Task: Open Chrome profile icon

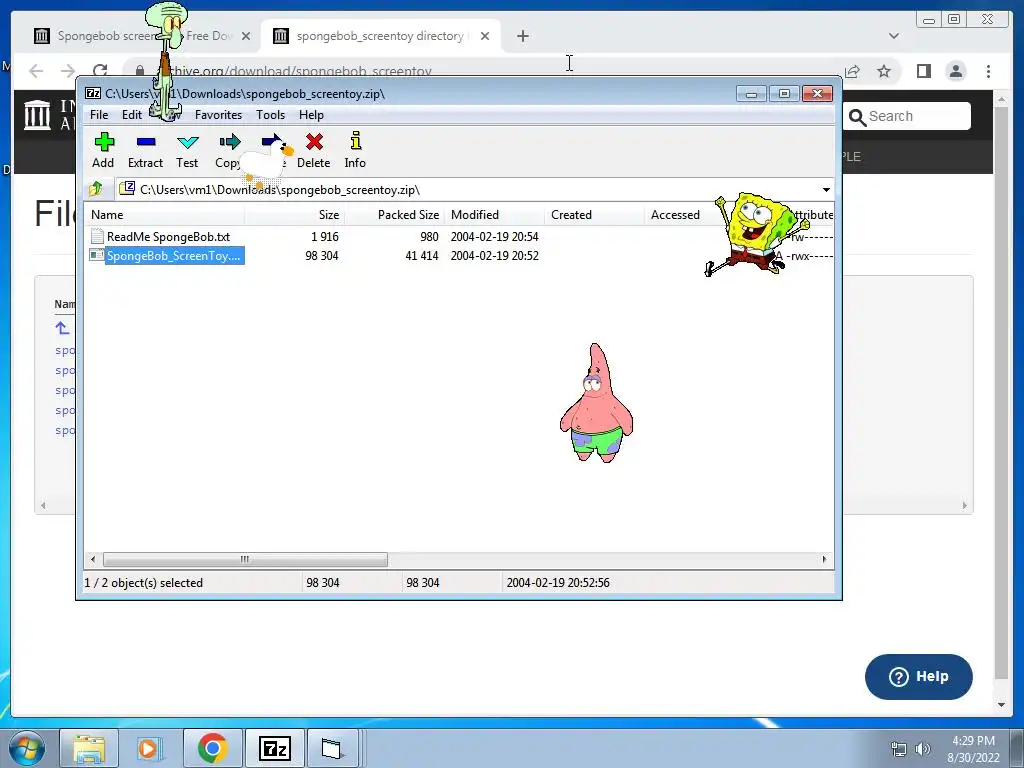Action: click(x=956, y=71)
